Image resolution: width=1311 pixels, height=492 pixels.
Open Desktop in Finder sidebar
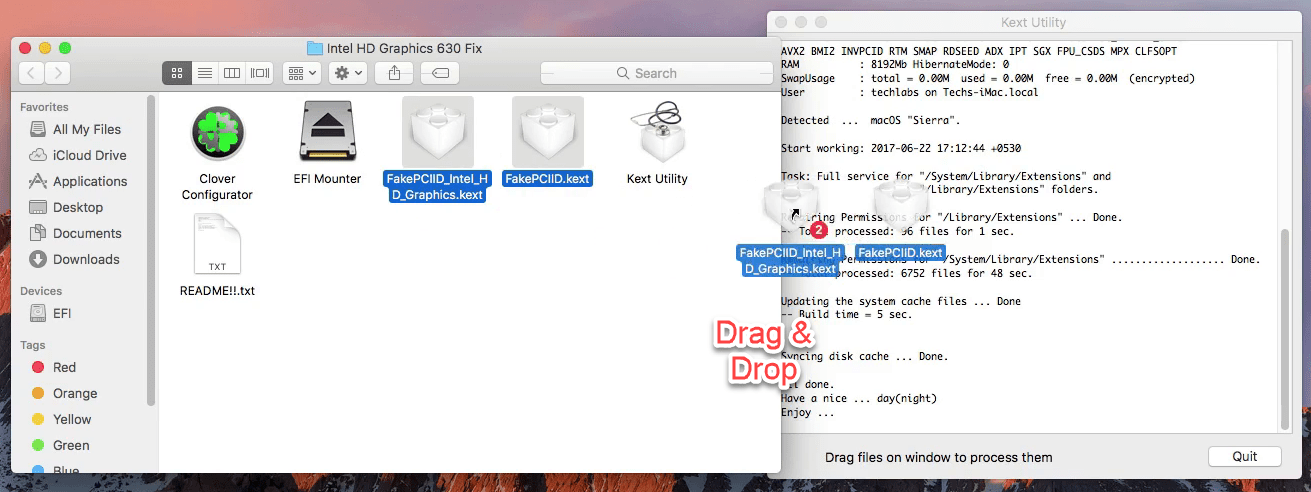pyautogui.click(x=66, y=207)
